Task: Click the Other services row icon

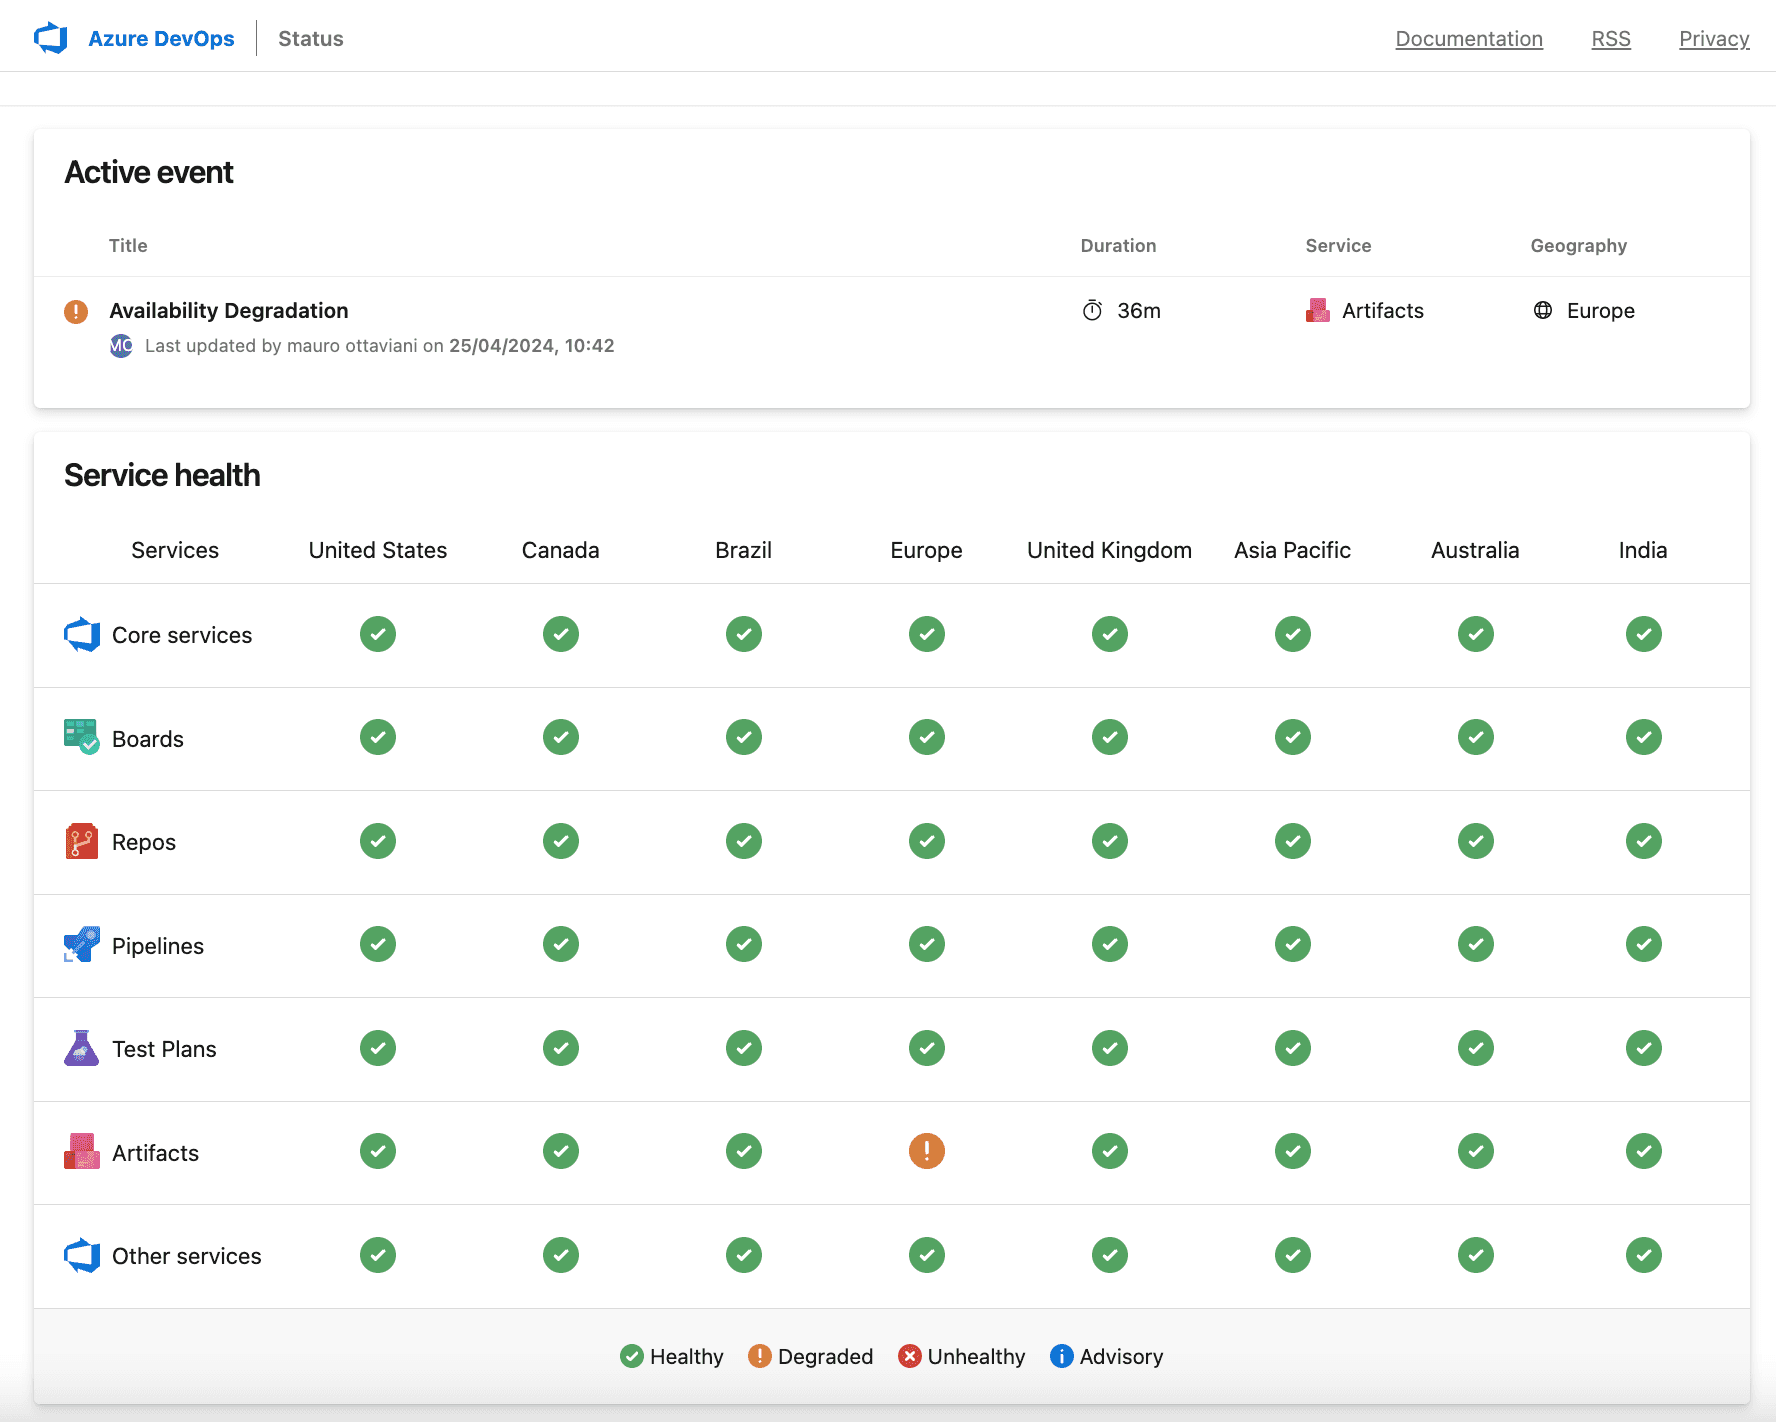Action: [82, 1255]
